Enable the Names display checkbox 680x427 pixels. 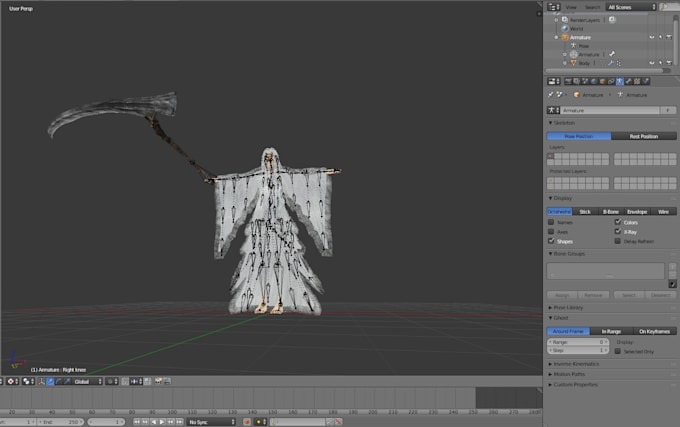click(x=552, y=222)
